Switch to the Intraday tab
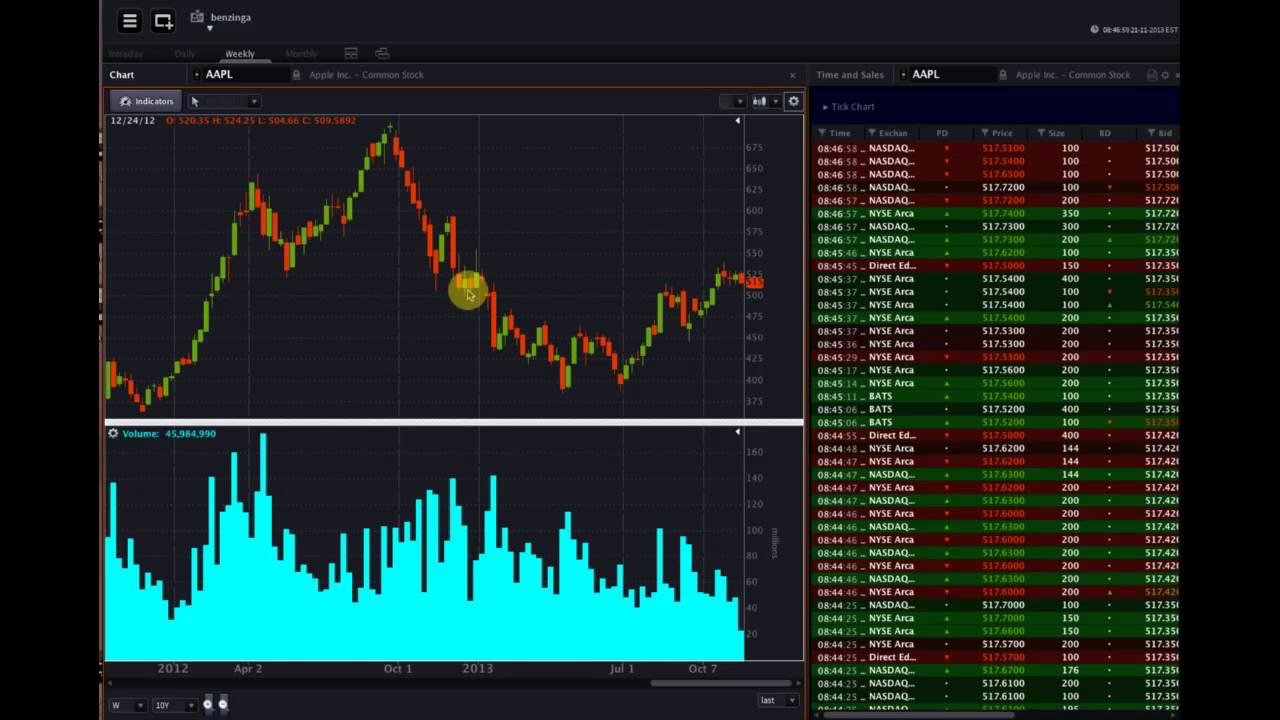Screen dimensions: 1280x720 126,54
